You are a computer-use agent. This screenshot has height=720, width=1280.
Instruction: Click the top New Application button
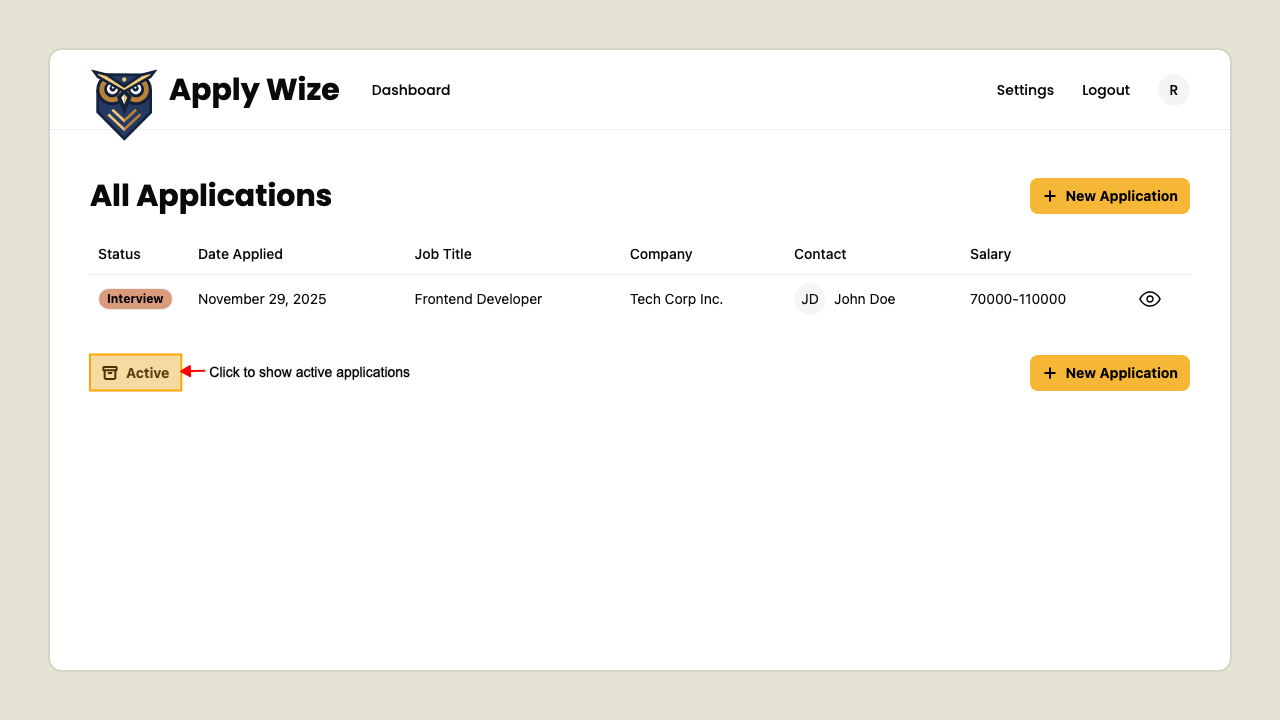pyautogui.click(x=1109, y=196)
